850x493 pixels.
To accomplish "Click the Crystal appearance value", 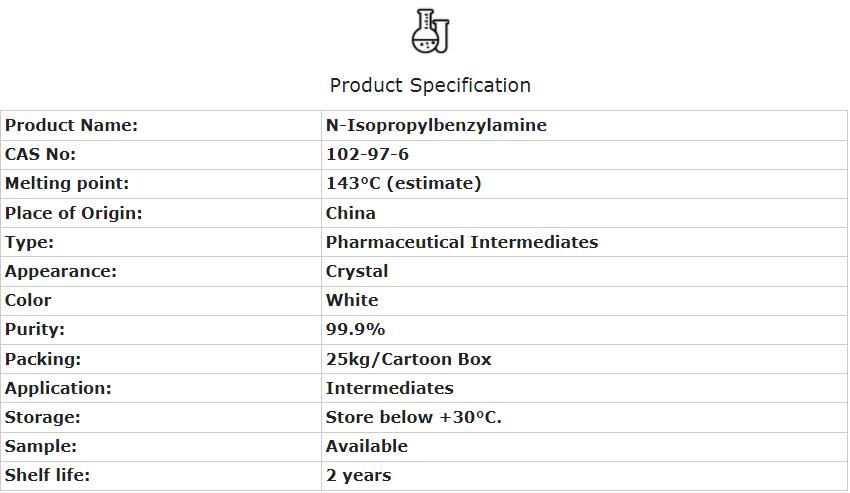I will coord(357,271).
